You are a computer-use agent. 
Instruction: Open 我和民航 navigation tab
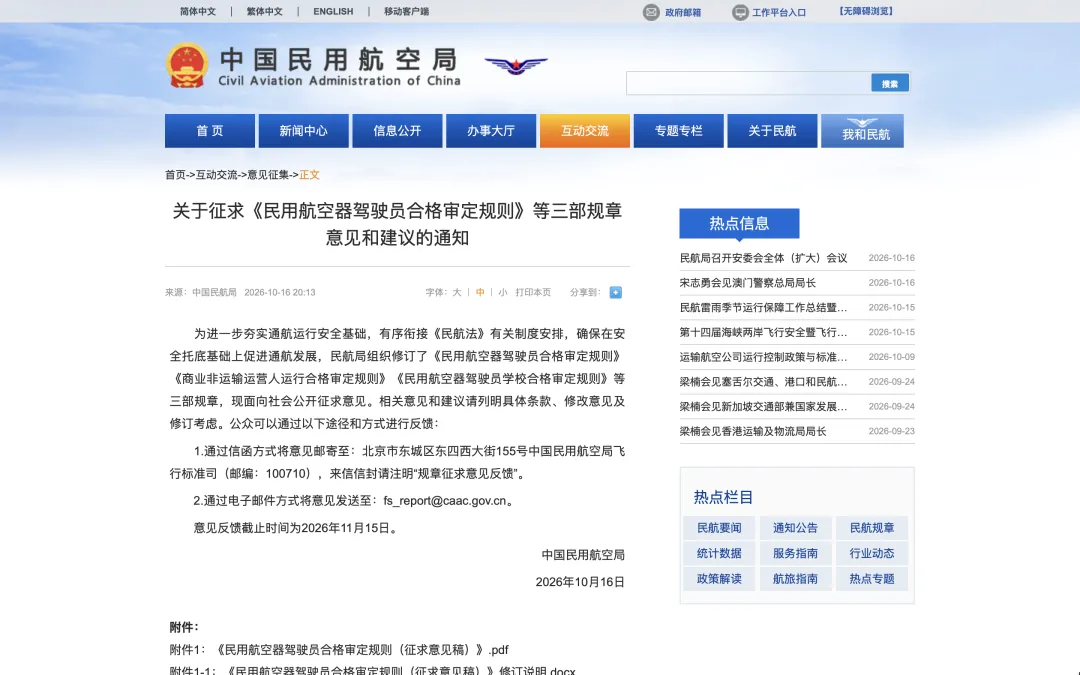(862, 131)
